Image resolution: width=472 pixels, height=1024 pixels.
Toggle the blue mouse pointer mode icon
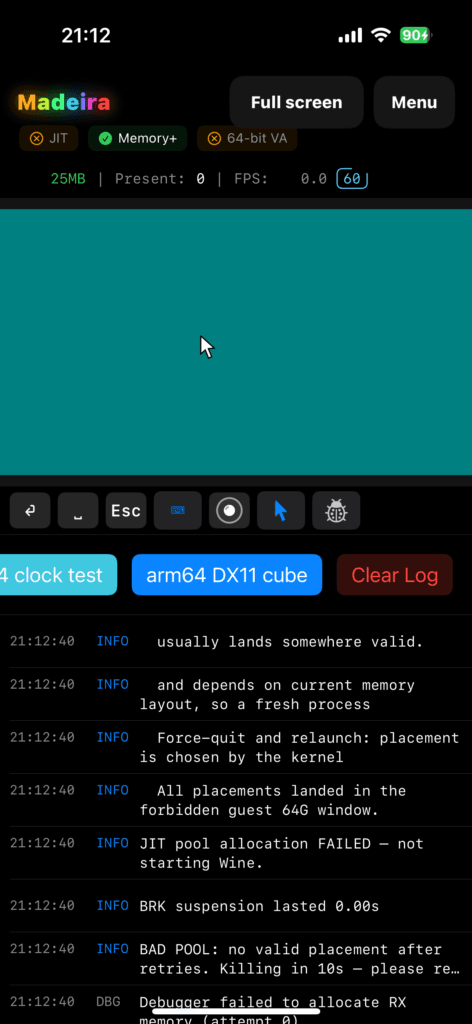pyautogui.click(x=281, y=510)
